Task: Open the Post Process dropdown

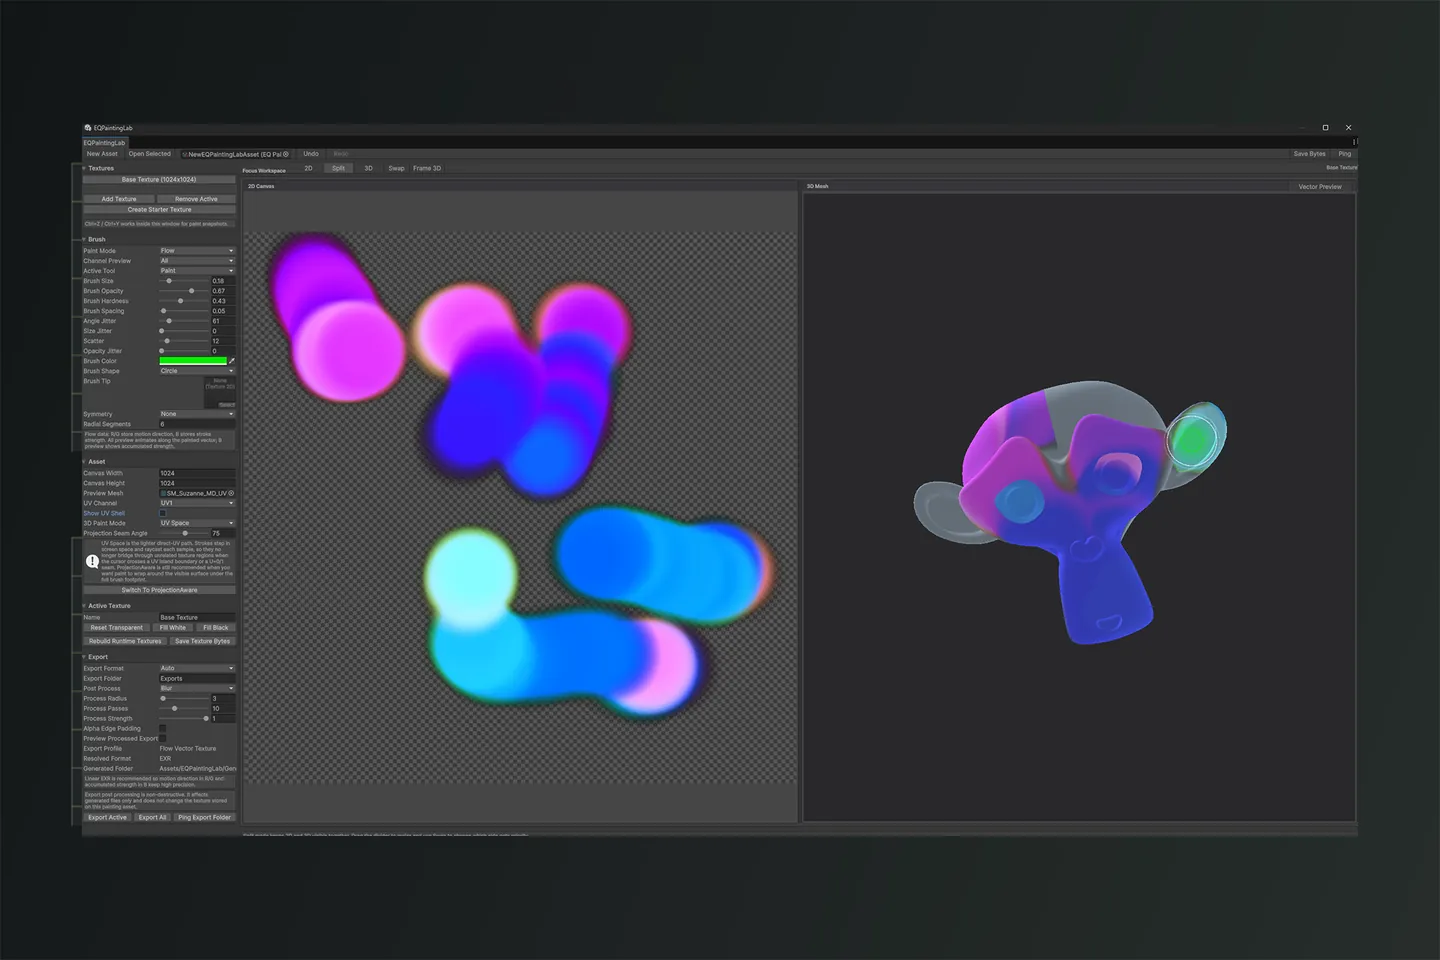Action: tap(197, 688)
